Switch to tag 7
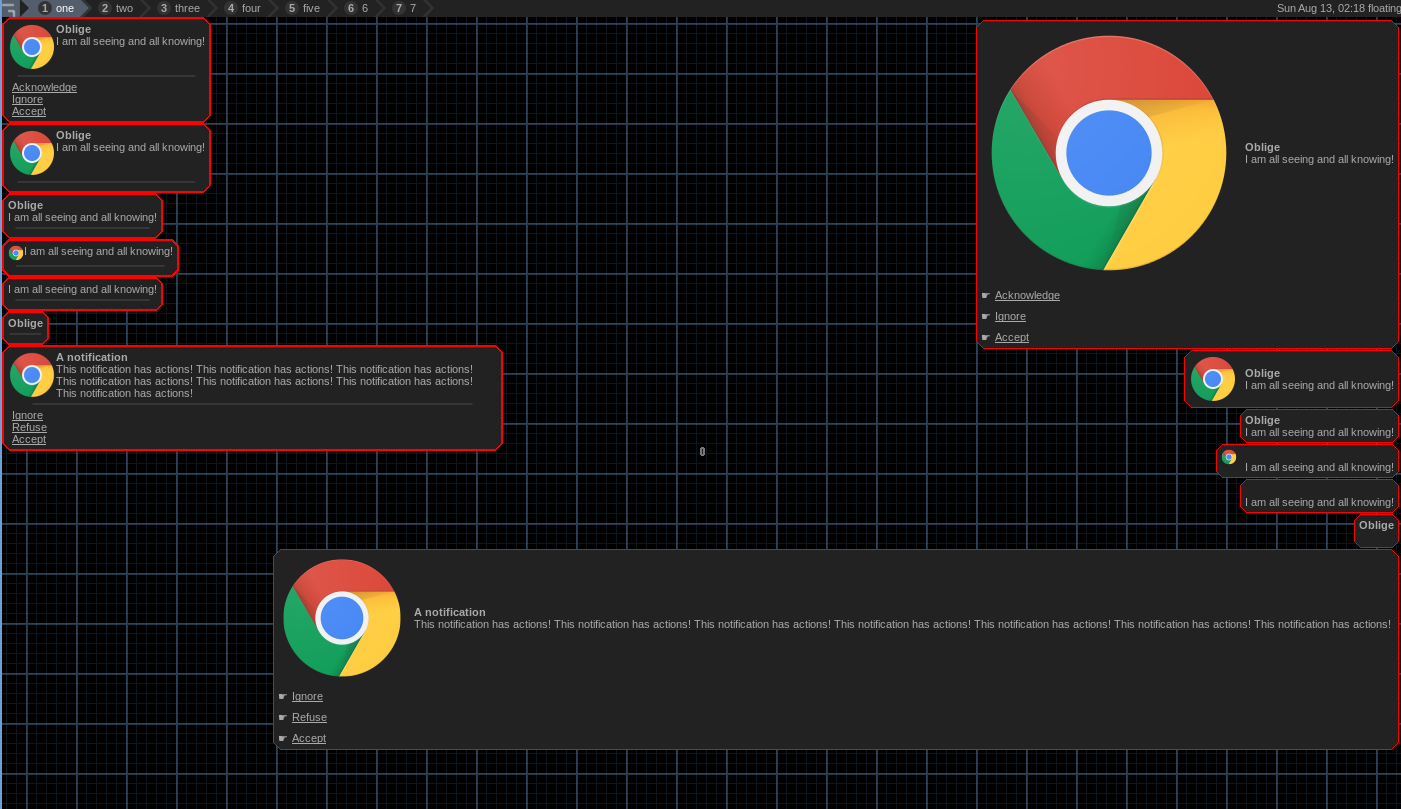Screen dimensions: 1401x809 point(405,8)
